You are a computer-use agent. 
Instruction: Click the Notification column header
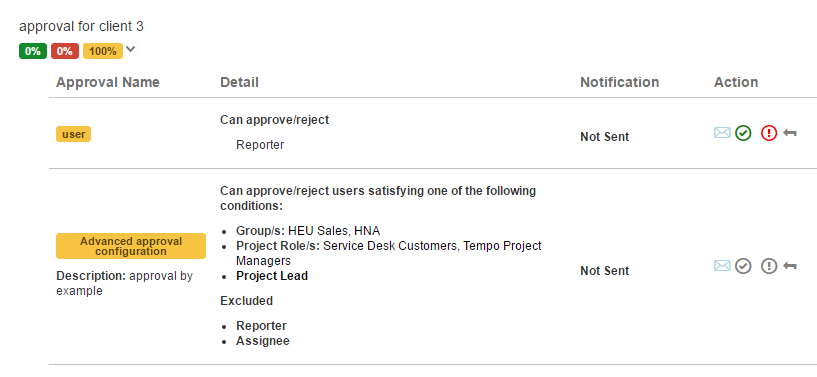pos(620,82)
